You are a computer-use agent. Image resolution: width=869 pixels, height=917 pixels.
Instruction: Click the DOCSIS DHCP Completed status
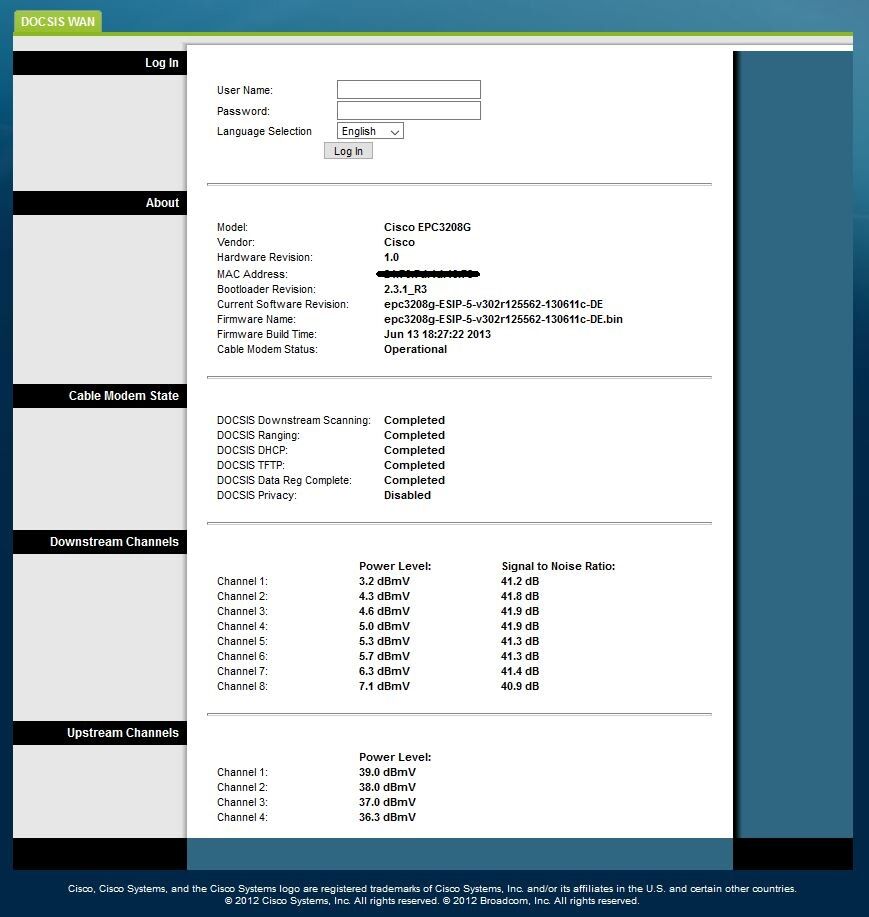(x=414, y=450)
